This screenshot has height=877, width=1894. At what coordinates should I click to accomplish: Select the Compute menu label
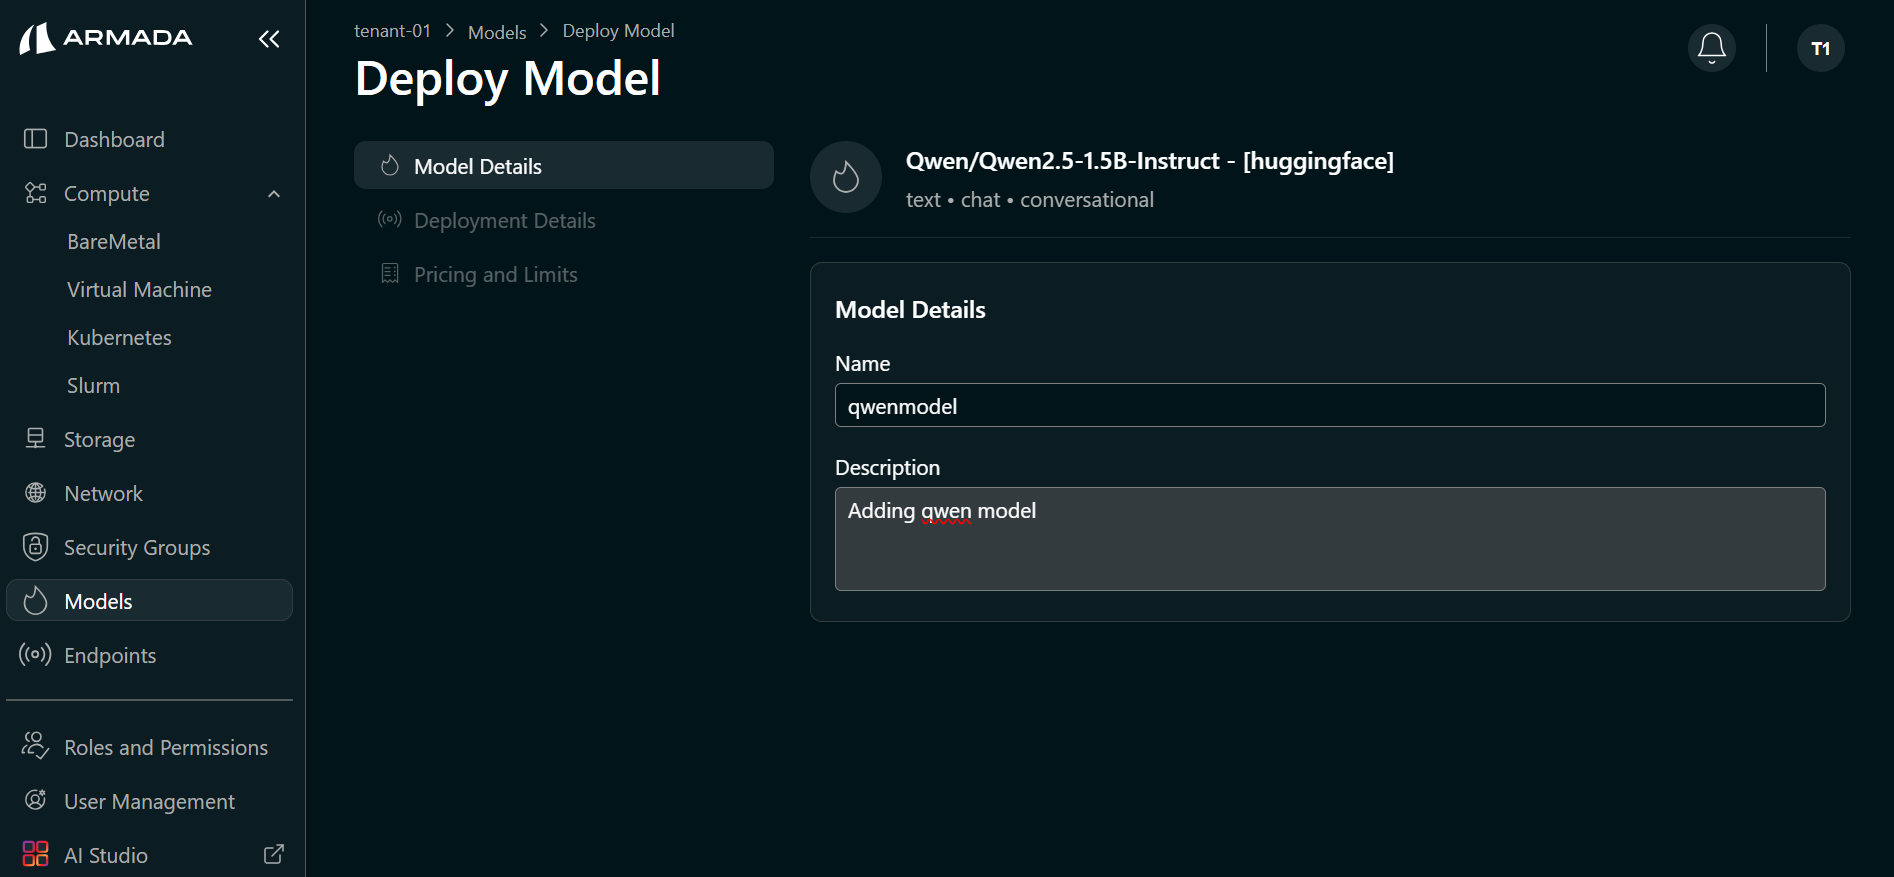click(x=107, y=194)
